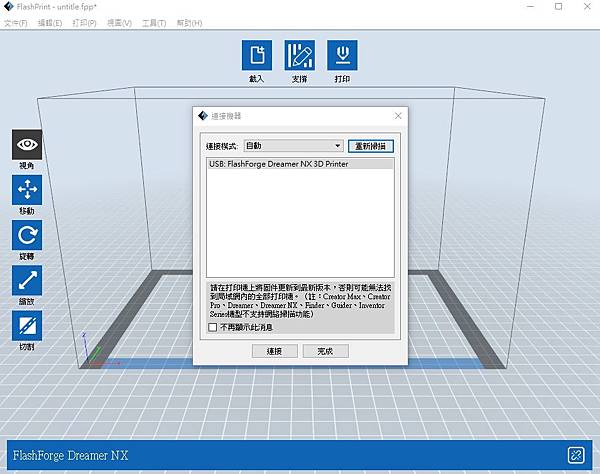600x474 pixels.
Task: Open the File (文件) menu
Action: [16, 23]
